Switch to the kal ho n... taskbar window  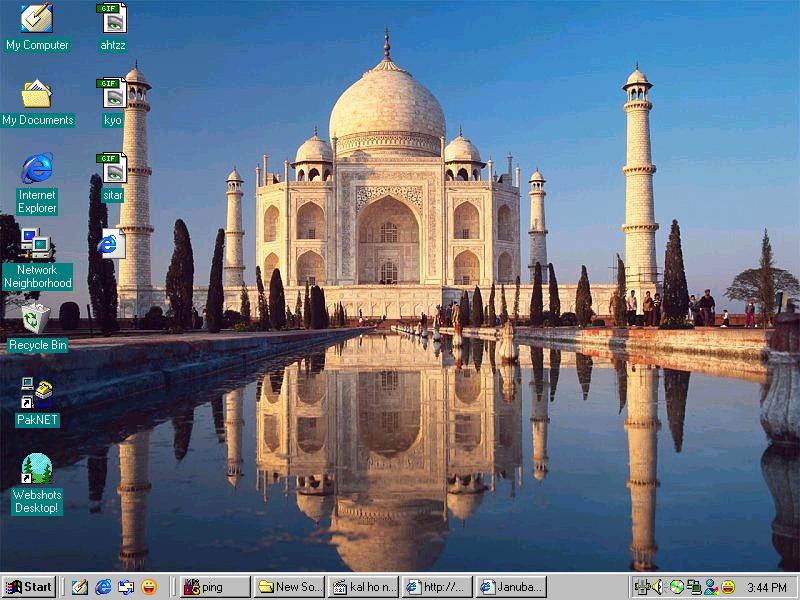pos(363,587)
